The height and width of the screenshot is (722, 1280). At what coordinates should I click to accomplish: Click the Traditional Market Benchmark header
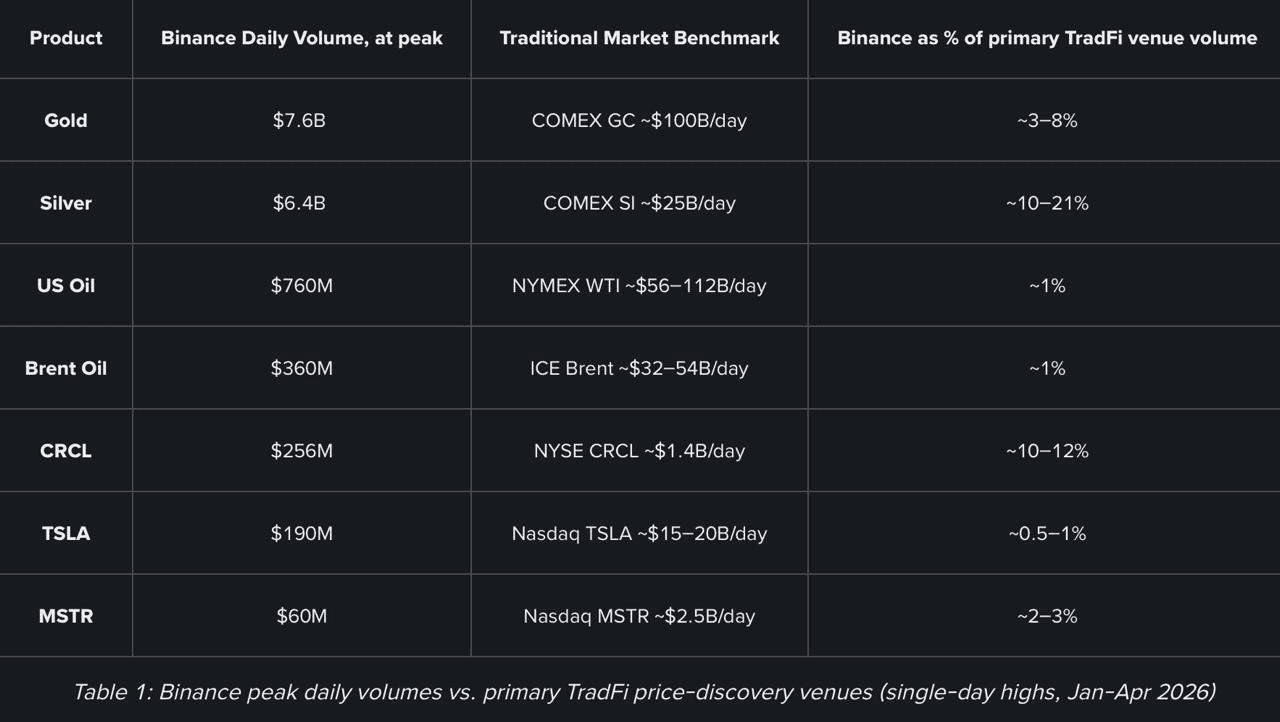(x=639, y=38)
